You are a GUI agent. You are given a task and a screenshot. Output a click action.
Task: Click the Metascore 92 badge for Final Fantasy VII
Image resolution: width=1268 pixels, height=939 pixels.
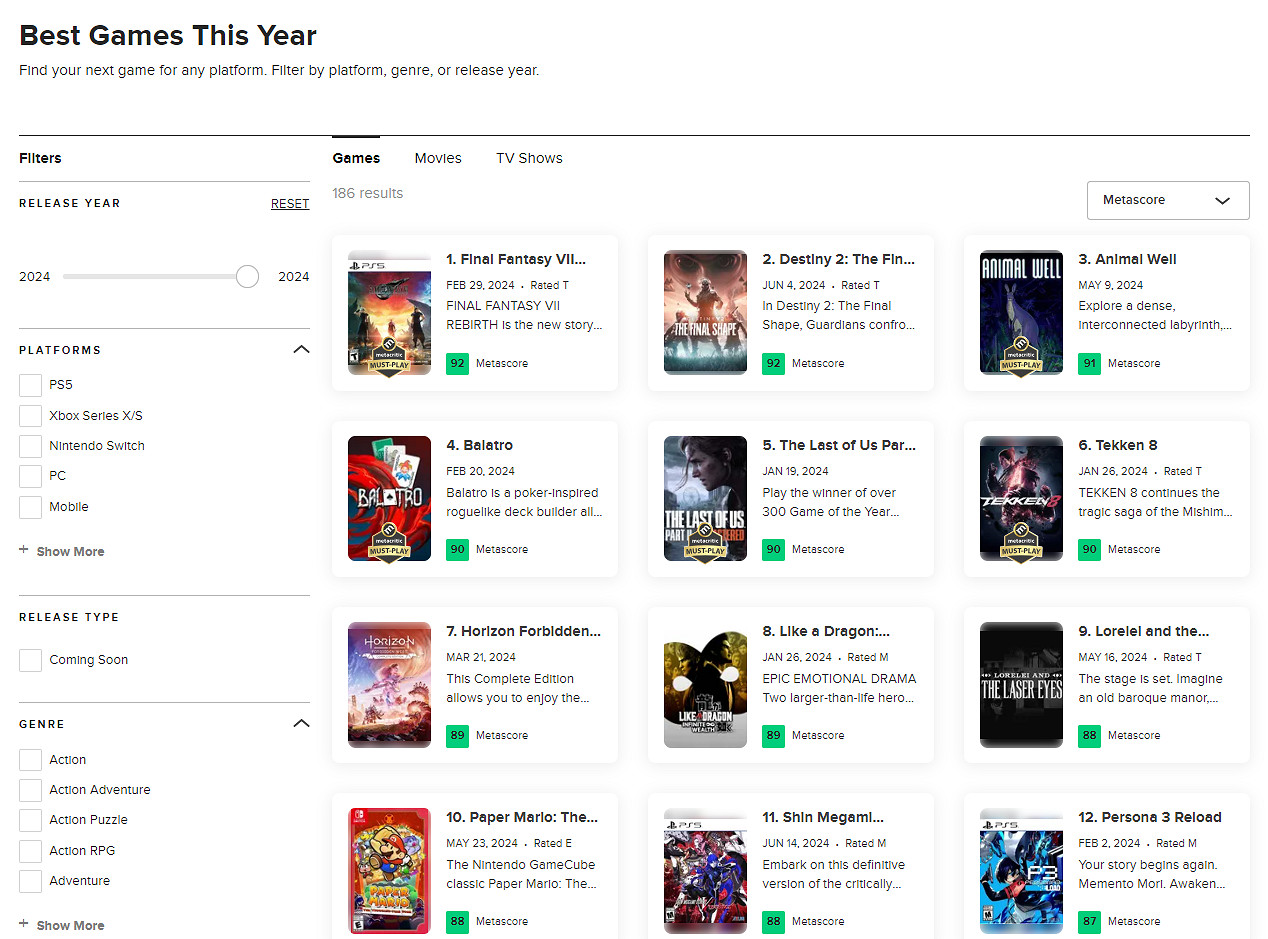point(457,363)
